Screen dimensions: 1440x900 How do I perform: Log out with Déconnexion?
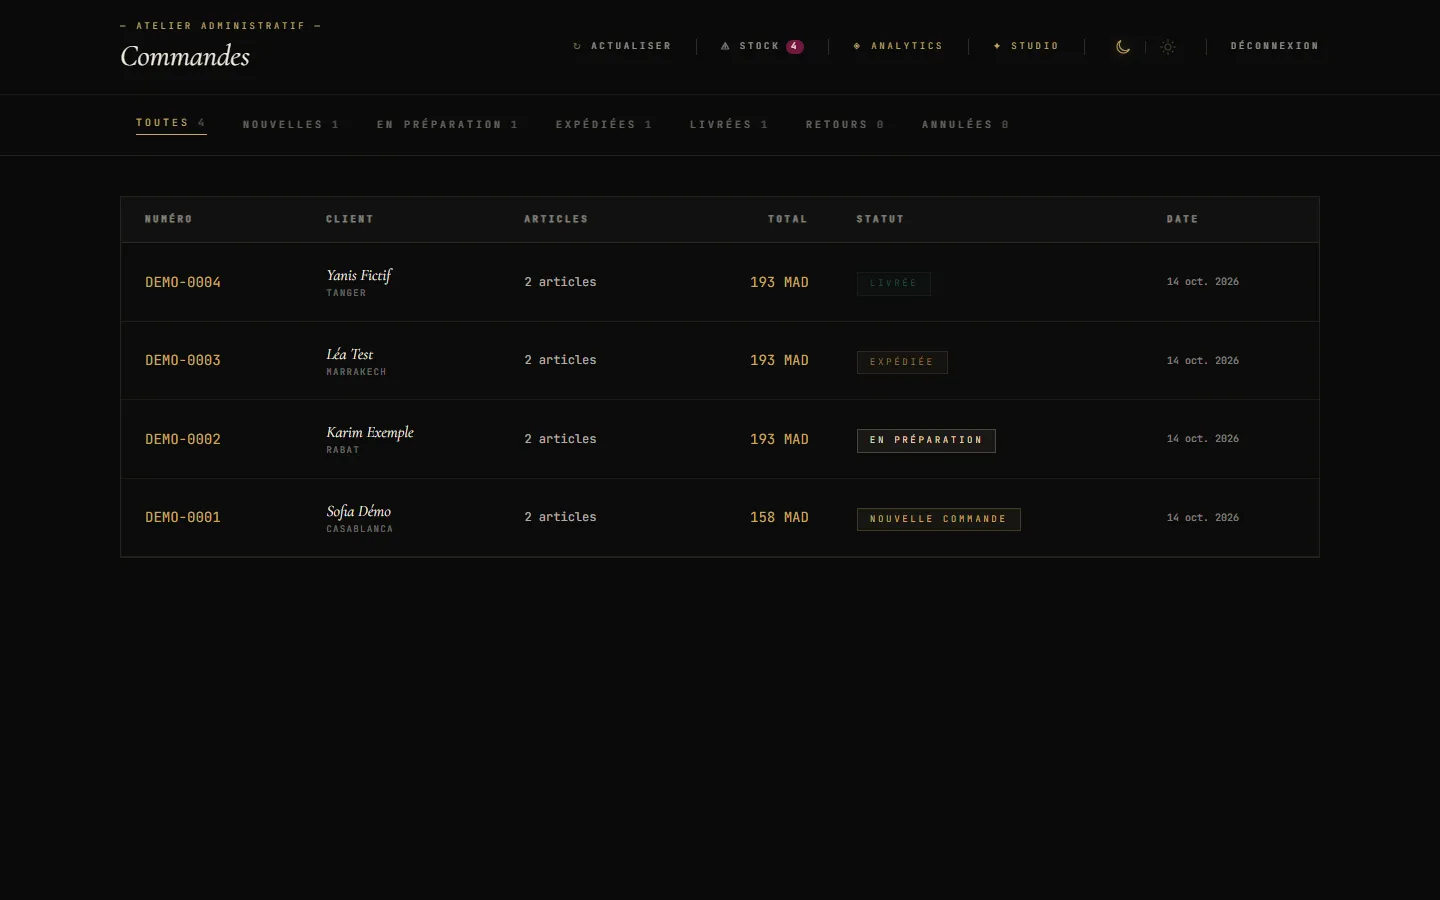[1275, 46]
